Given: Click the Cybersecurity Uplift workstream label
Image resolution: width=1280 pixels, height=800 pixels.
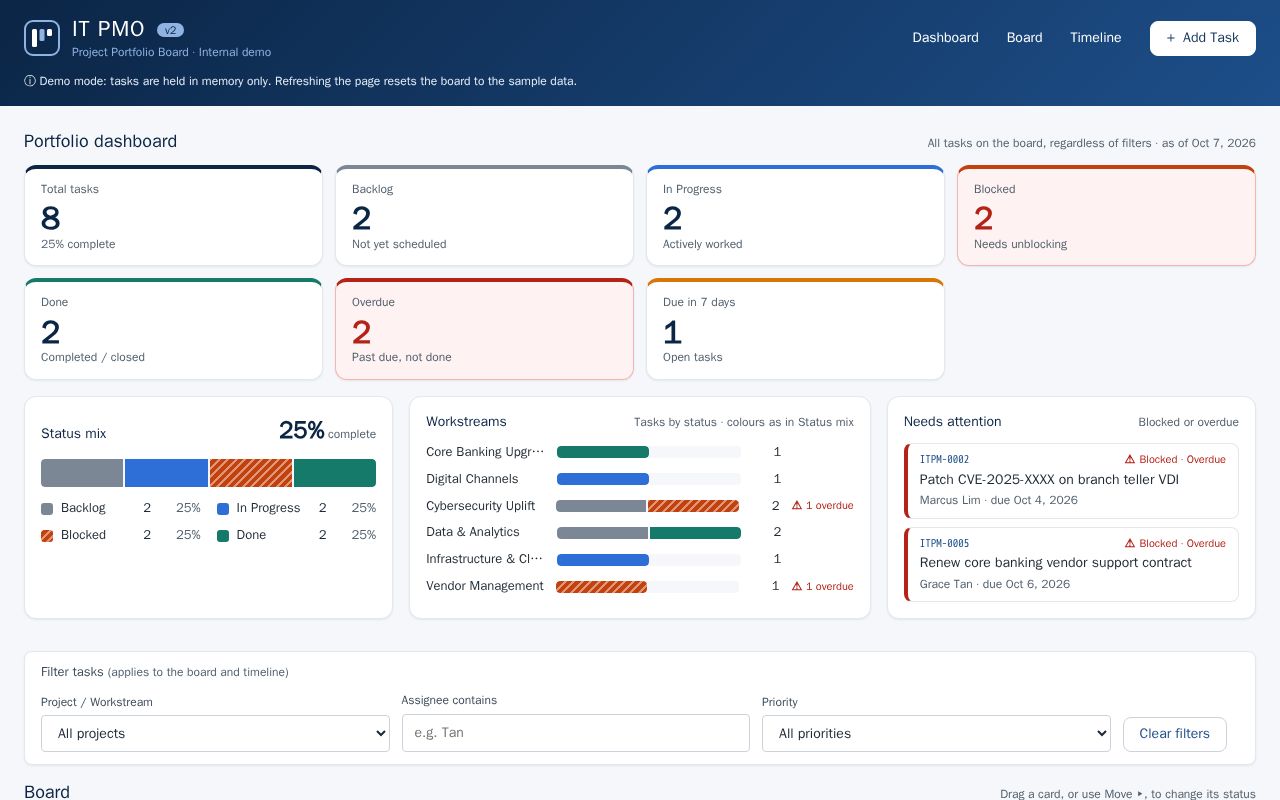Looking at the screenshot, I should pyautogui.click(x=480, y=506).
